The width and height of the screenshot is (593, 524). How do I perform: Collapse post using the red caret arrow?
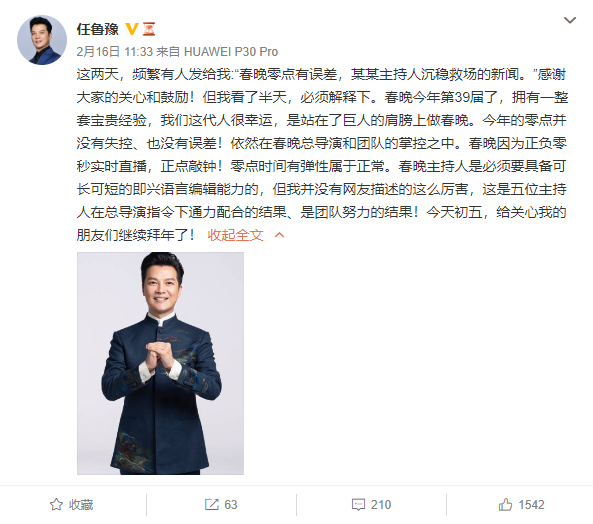tap(279, 235)
